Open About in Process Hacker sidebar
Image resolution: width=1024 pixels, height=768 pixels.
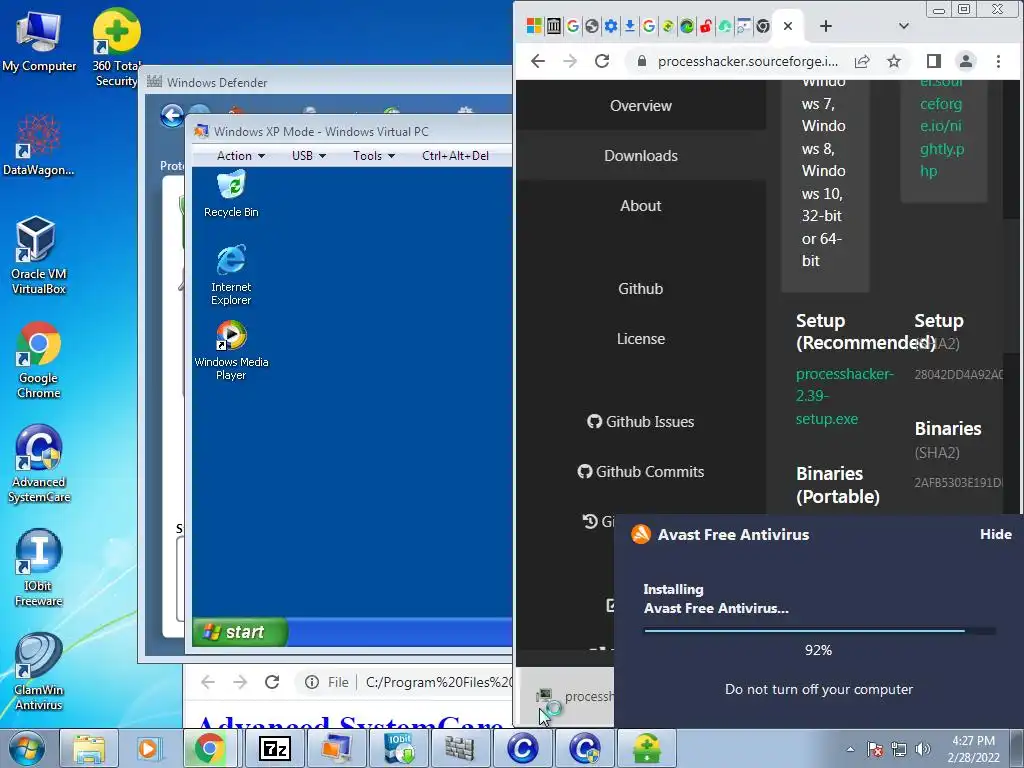pos(641,206)
